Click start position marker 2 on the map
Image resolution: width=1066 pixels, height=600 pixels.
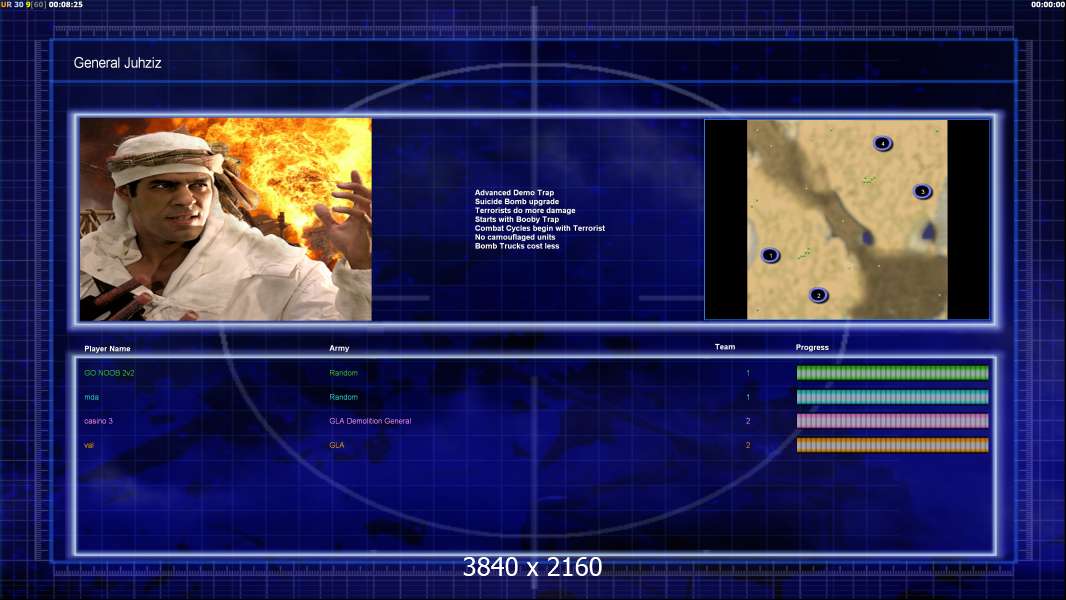[x=819, y=295]
